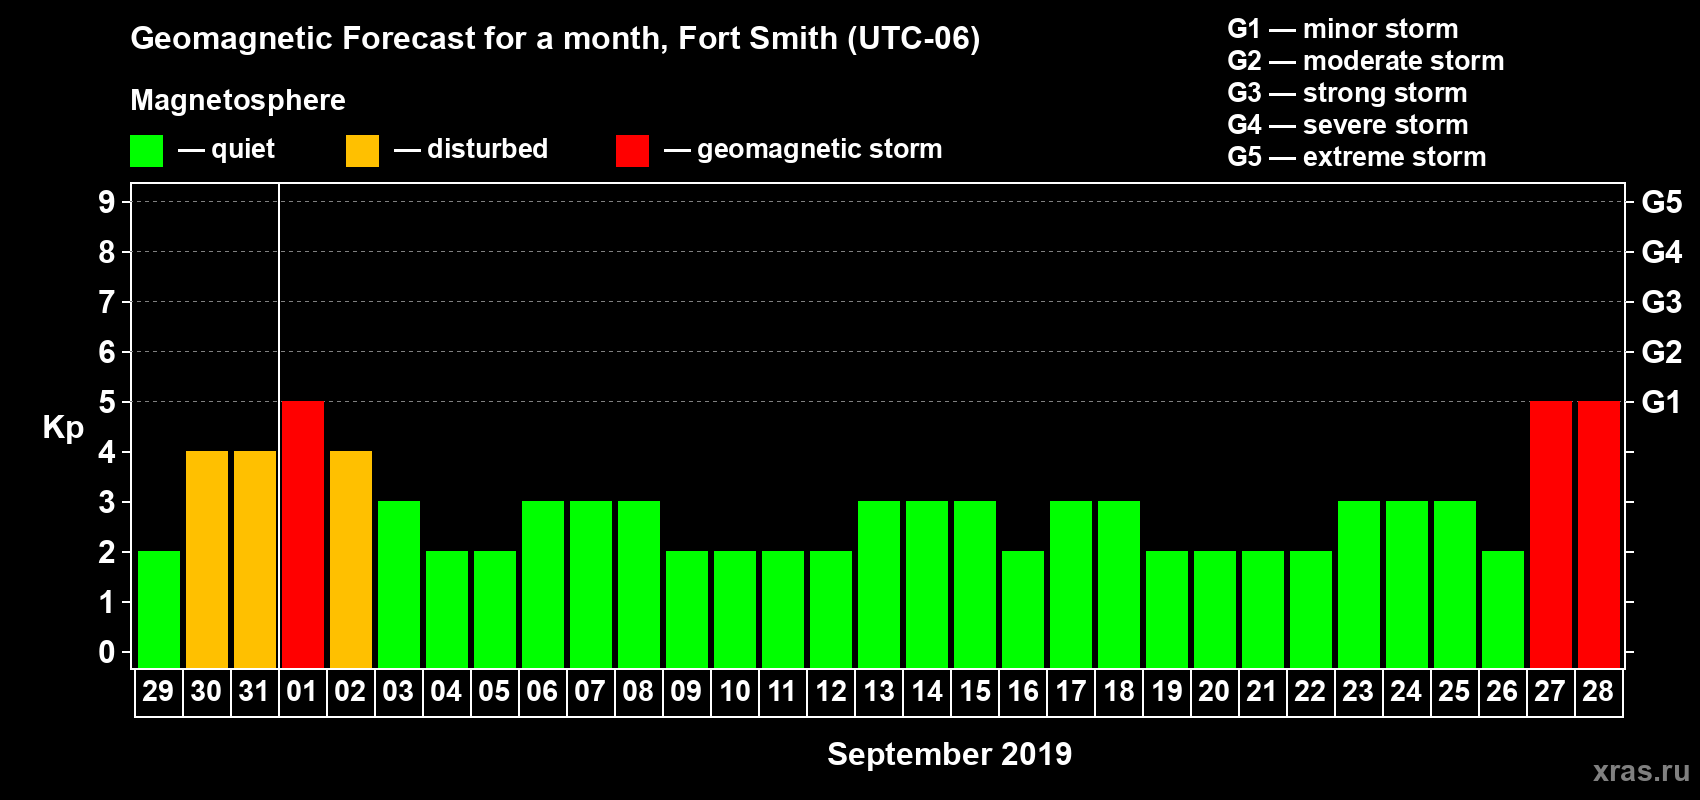1700x800 pixels.
Task: Click the green bar for day 13
Action: coord(879,584)
